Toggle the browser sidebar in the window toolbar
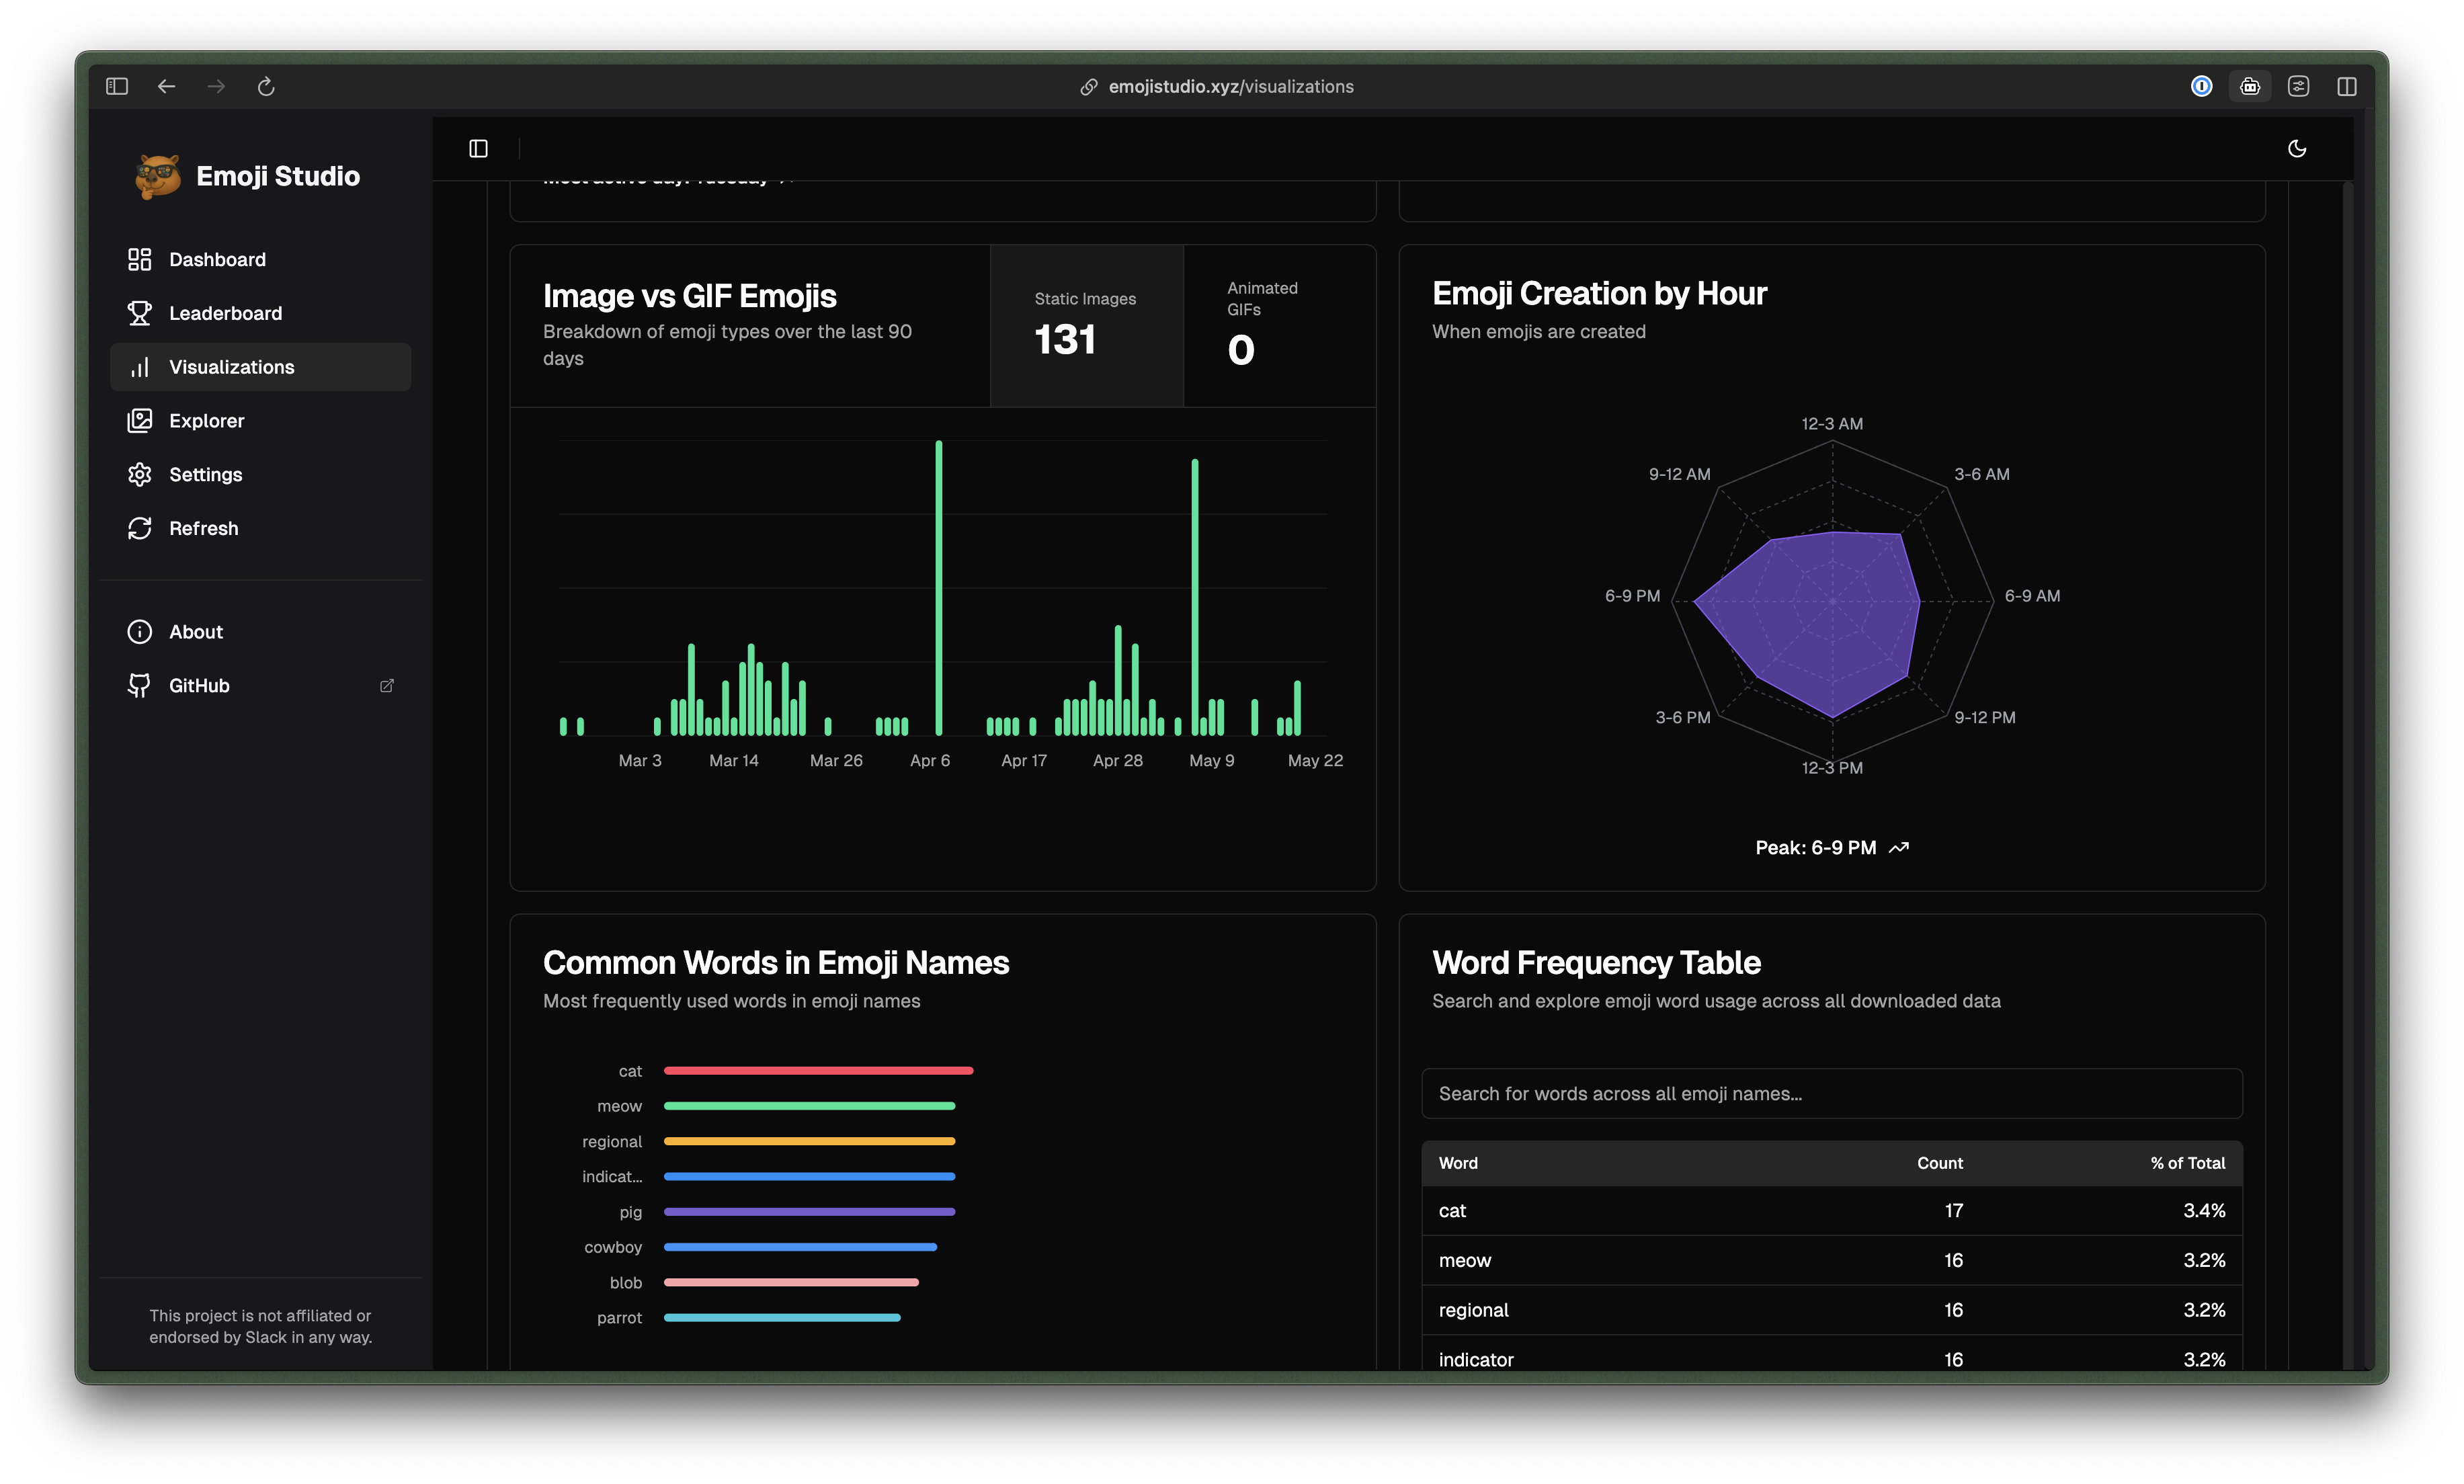 [117, 87]
